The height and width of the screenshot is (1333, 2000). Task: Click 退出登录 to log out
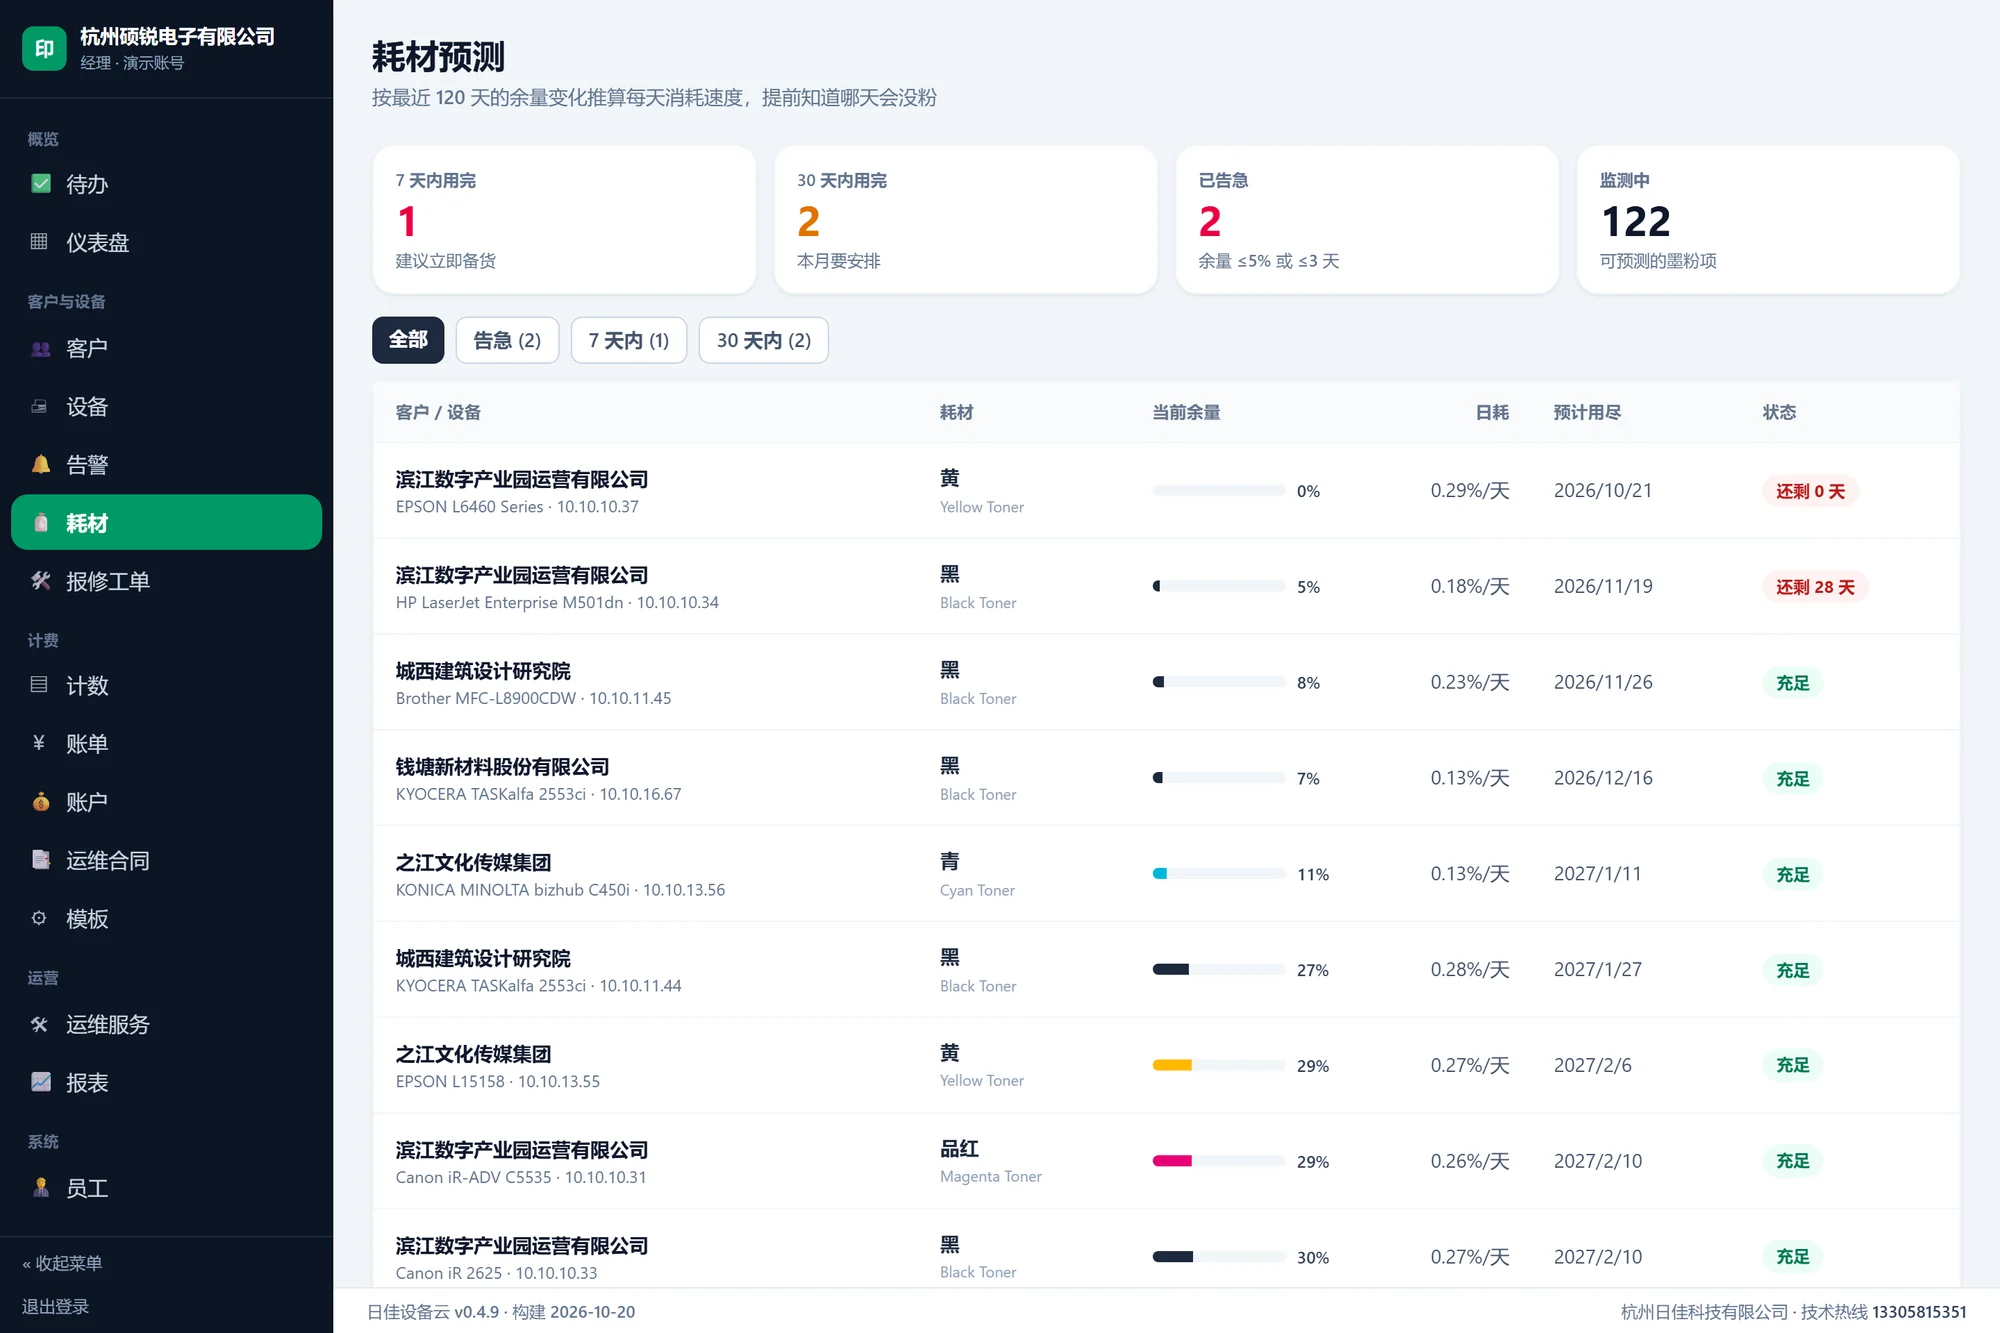tap(56, 1307)
